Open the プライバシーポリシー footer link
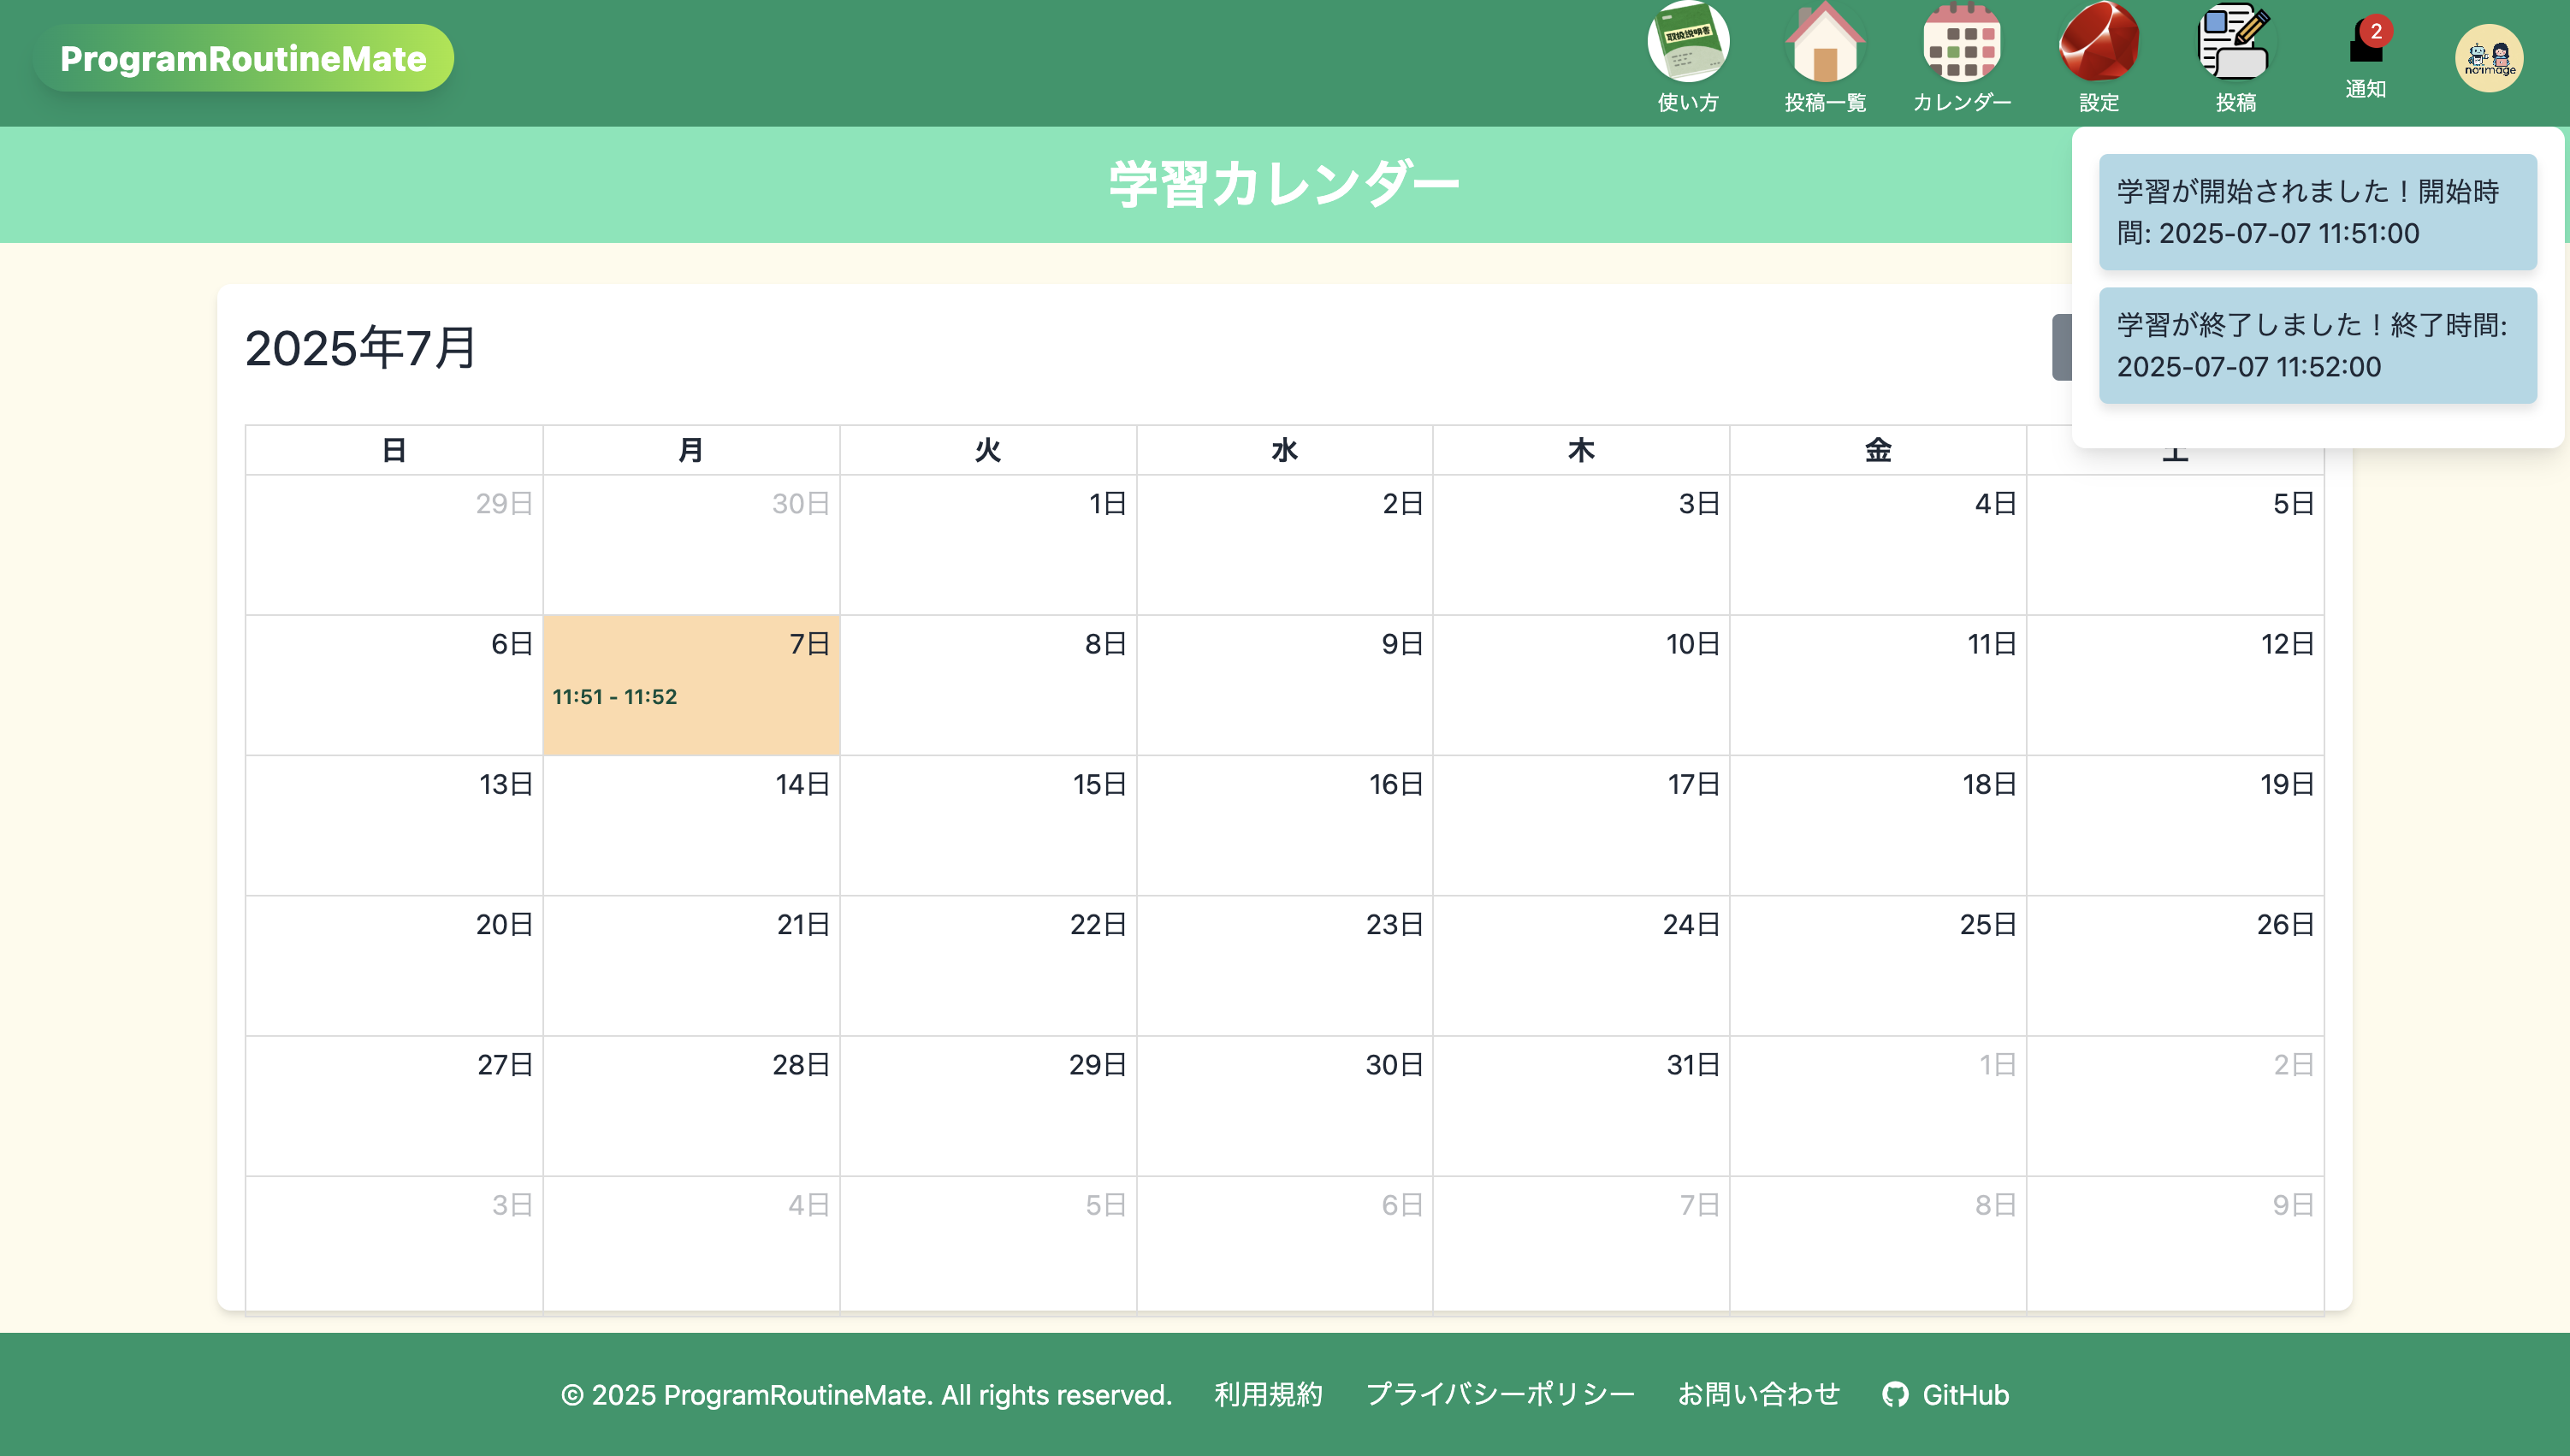 click(x=1500, y=1394)
